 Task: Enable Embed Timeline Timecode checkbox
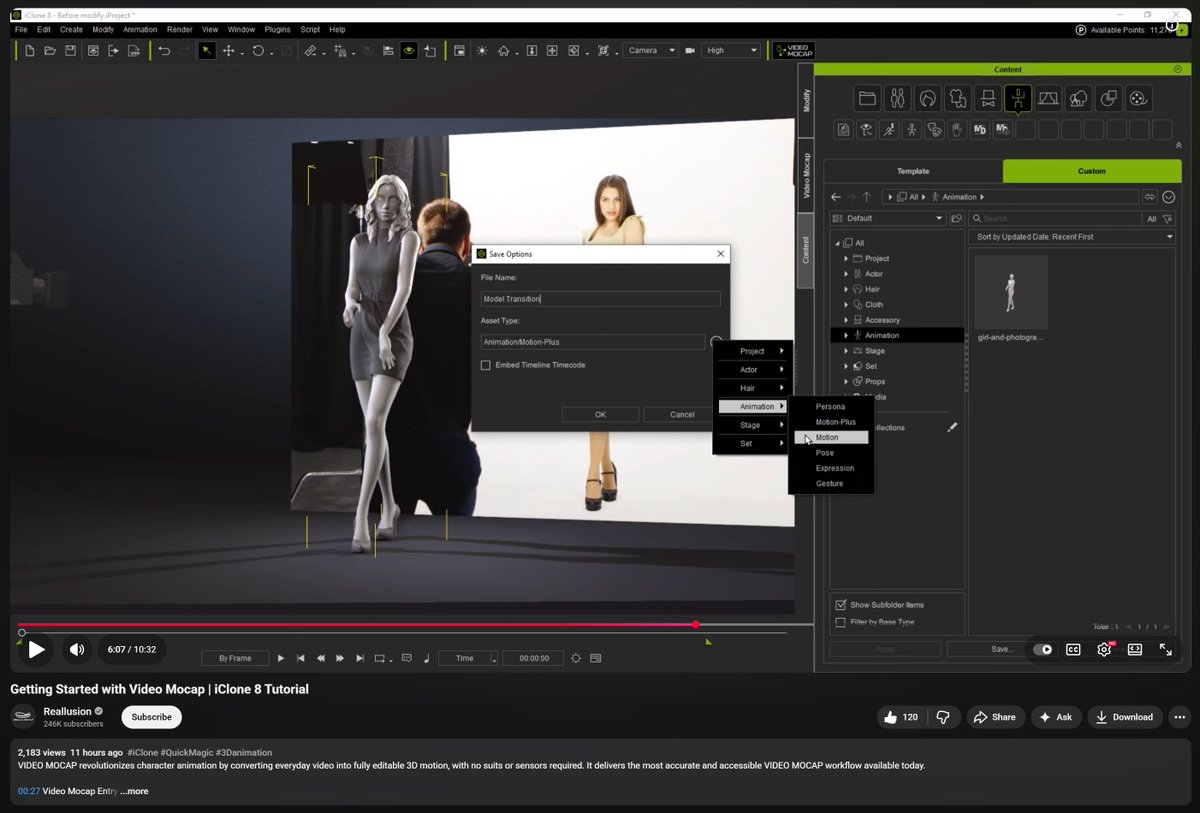(x=486, y=365)
